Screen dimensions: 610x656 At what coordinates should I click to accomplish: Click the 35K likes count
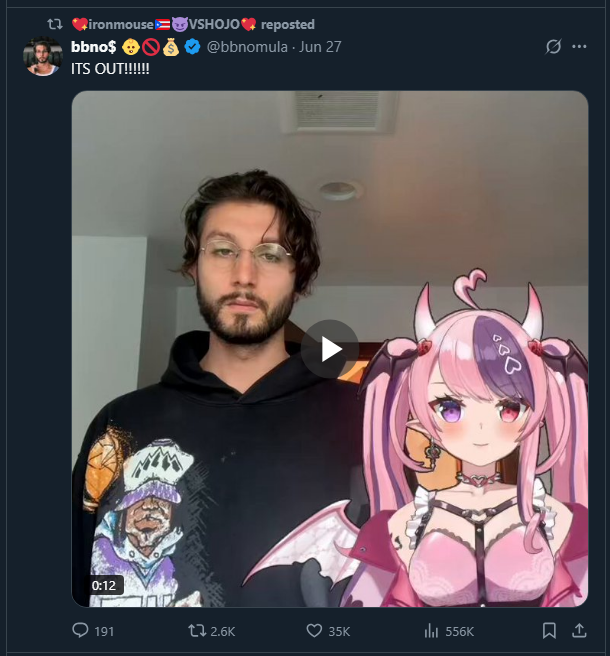(x=339, y=631)
